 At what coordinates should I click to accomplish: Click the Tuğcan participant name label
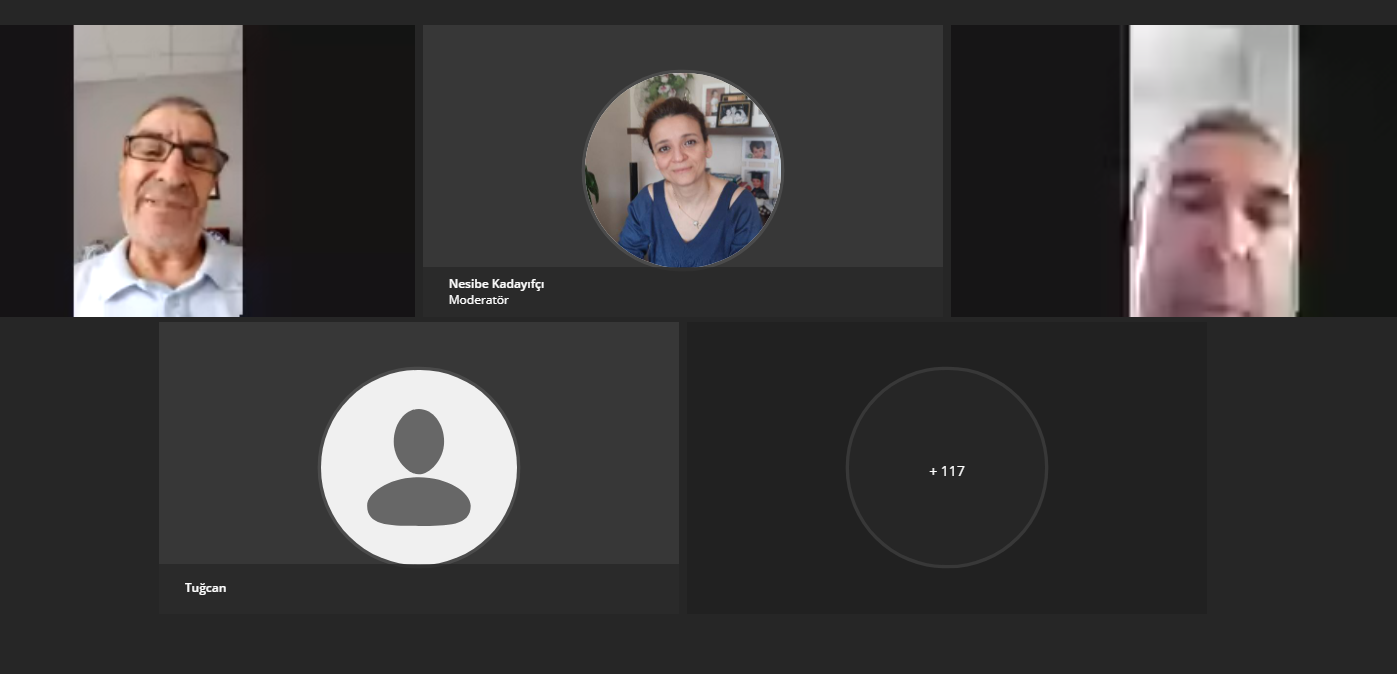205,588
